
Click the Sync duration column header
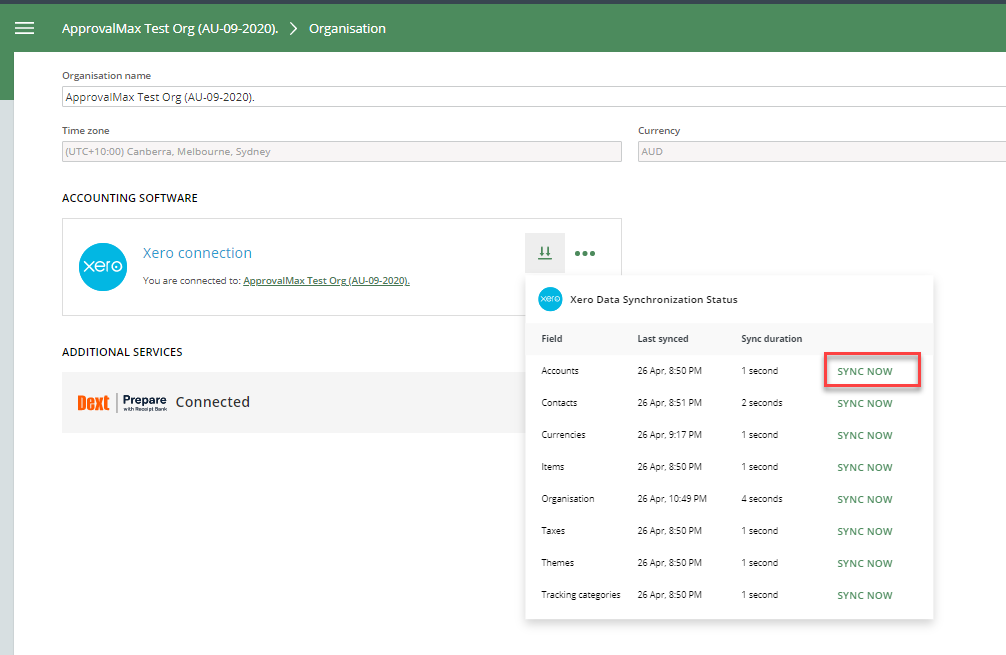772,339
